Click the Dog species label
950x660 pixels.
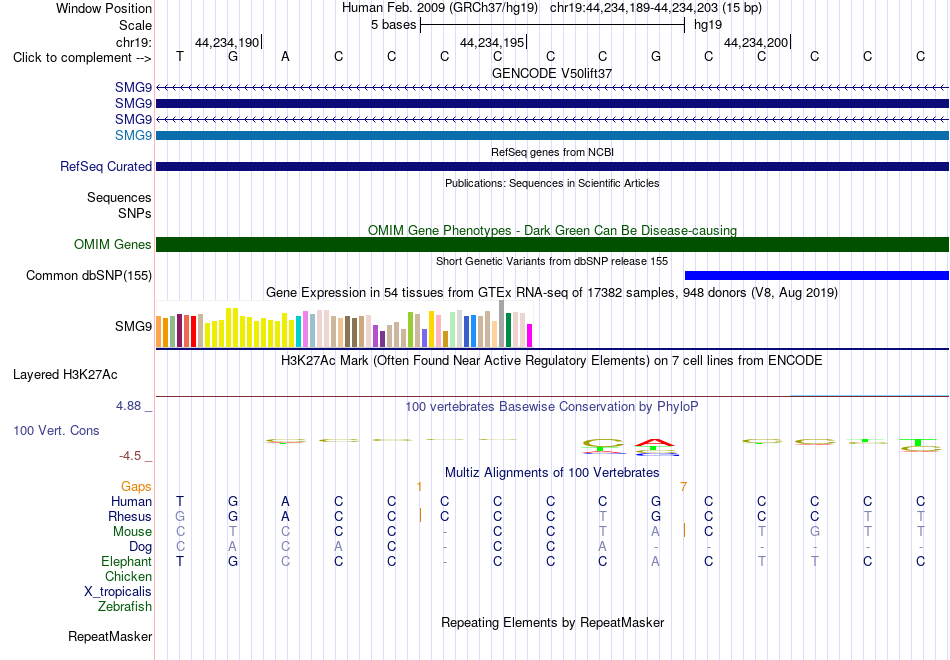140,547
